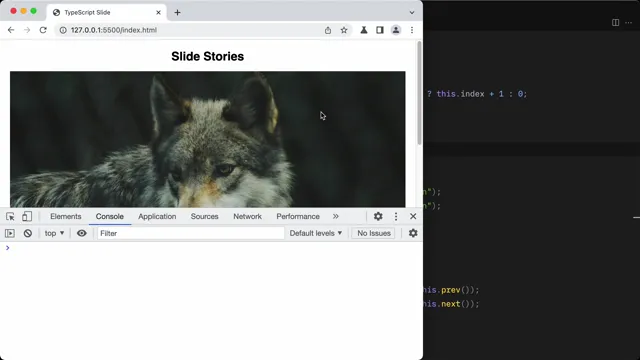Open DevTools settings gear

click(378, 216)
